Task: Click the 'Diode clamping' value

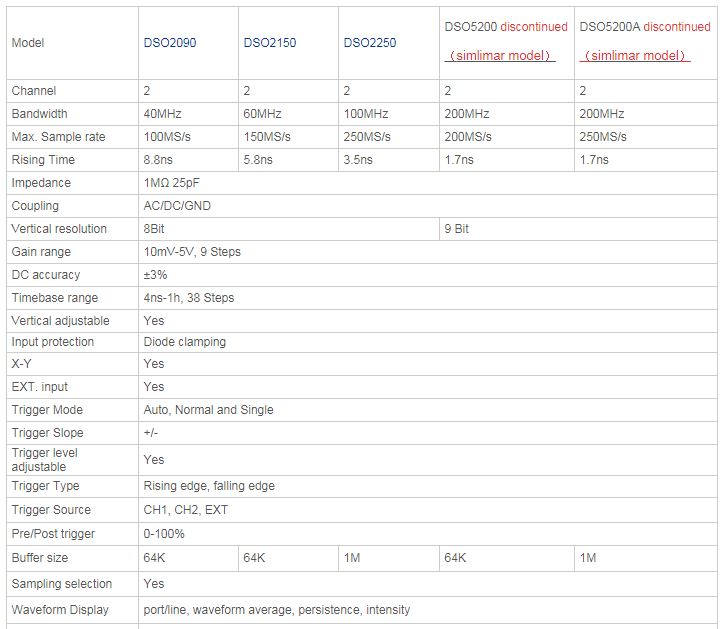Action: 185,342
